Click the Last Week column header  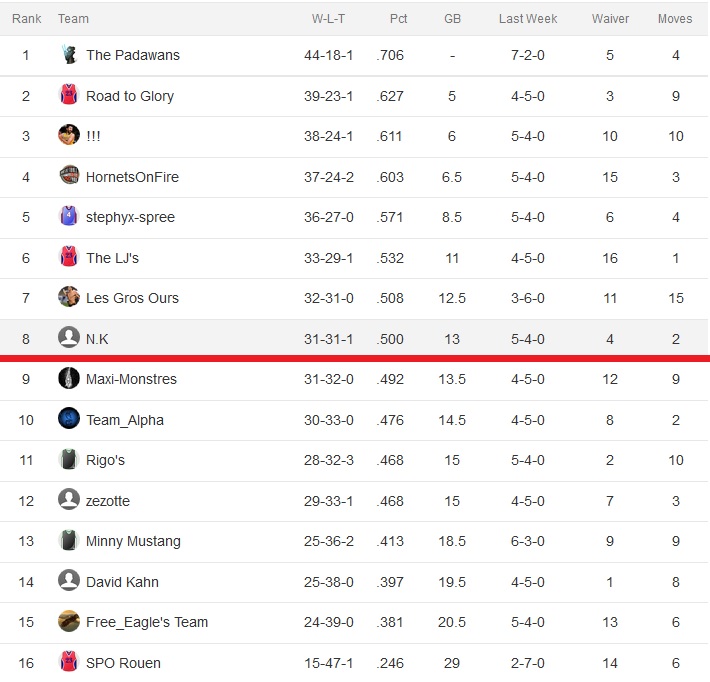coord(528,19)
